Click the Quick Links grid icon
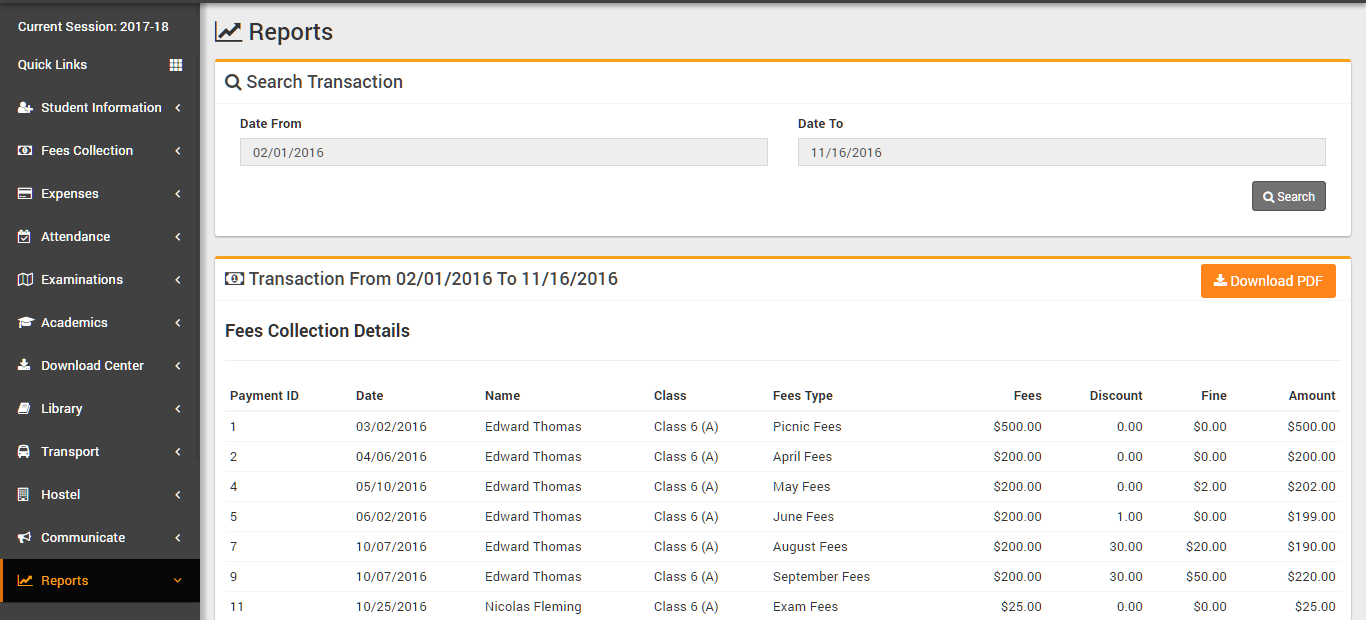 176,65
